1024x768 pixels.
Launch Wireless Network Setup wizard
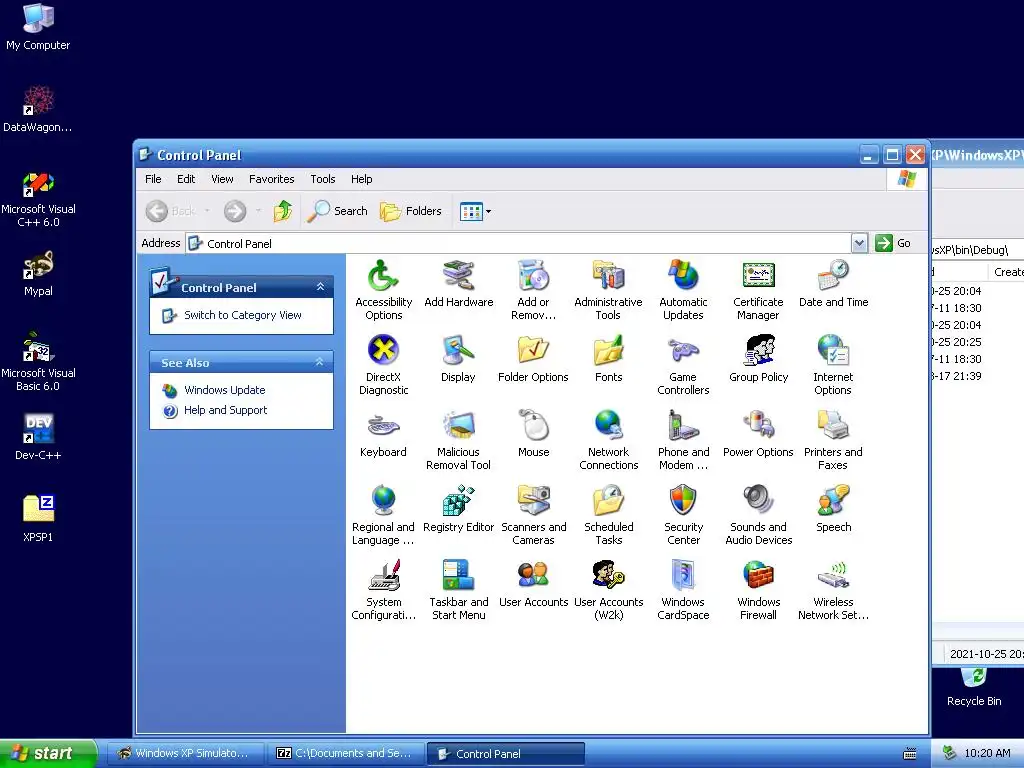[x=833, y=590]
